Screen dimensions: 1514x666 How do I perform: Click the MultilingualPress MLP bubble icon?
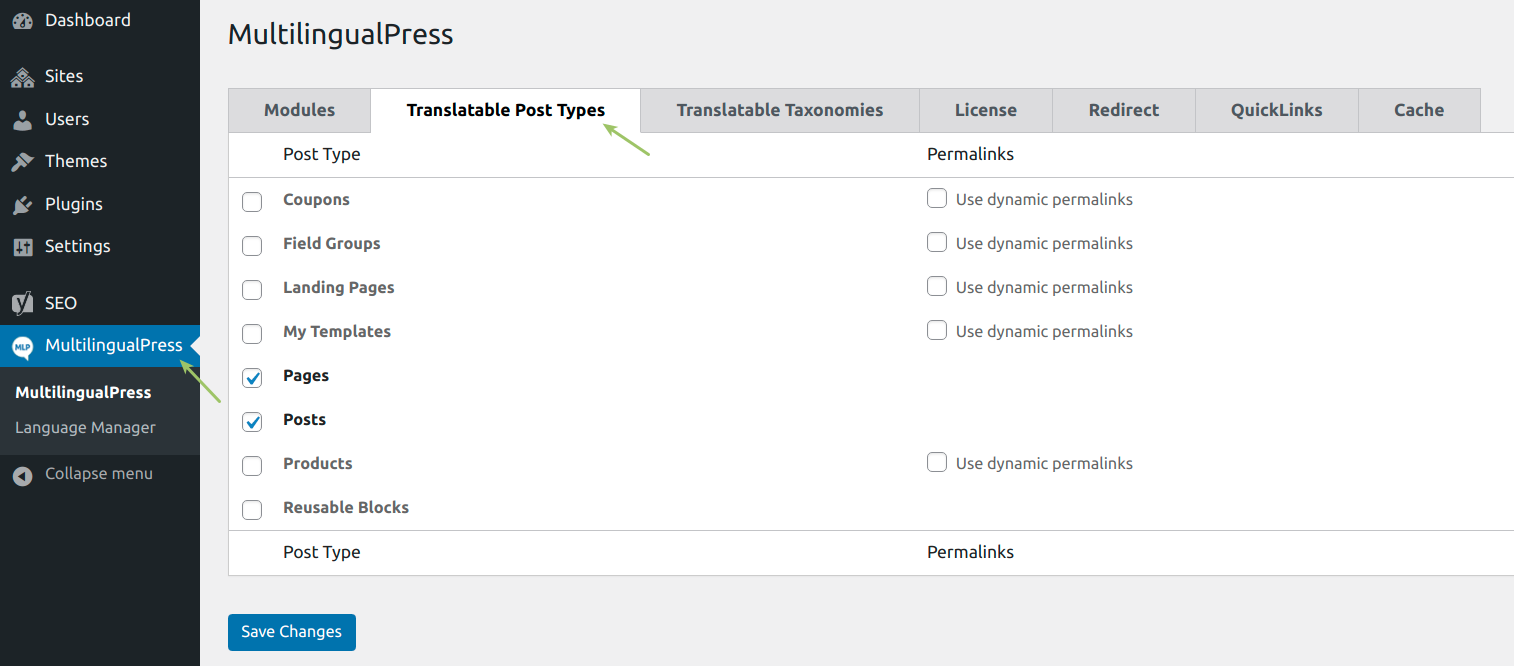(x=22, y=347)
